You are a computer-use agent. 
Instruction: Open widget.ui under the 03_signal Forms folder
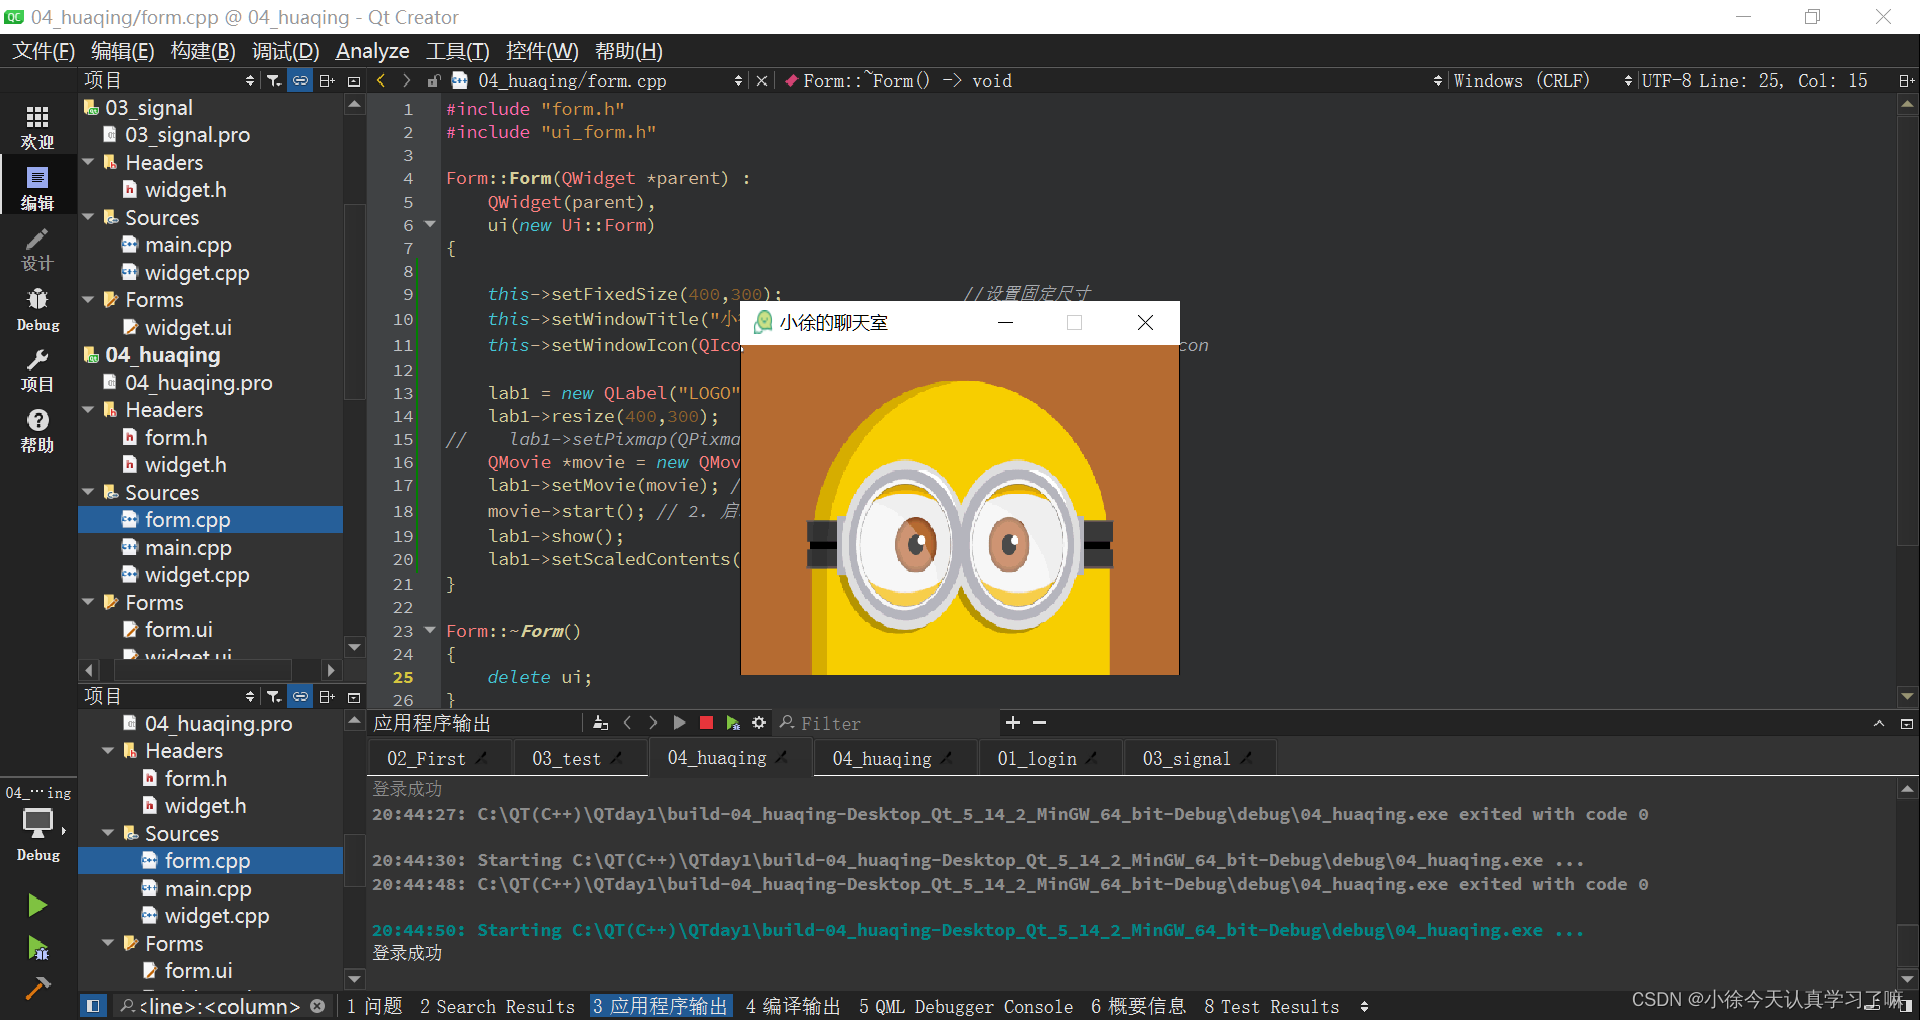(x=188, y=327)
